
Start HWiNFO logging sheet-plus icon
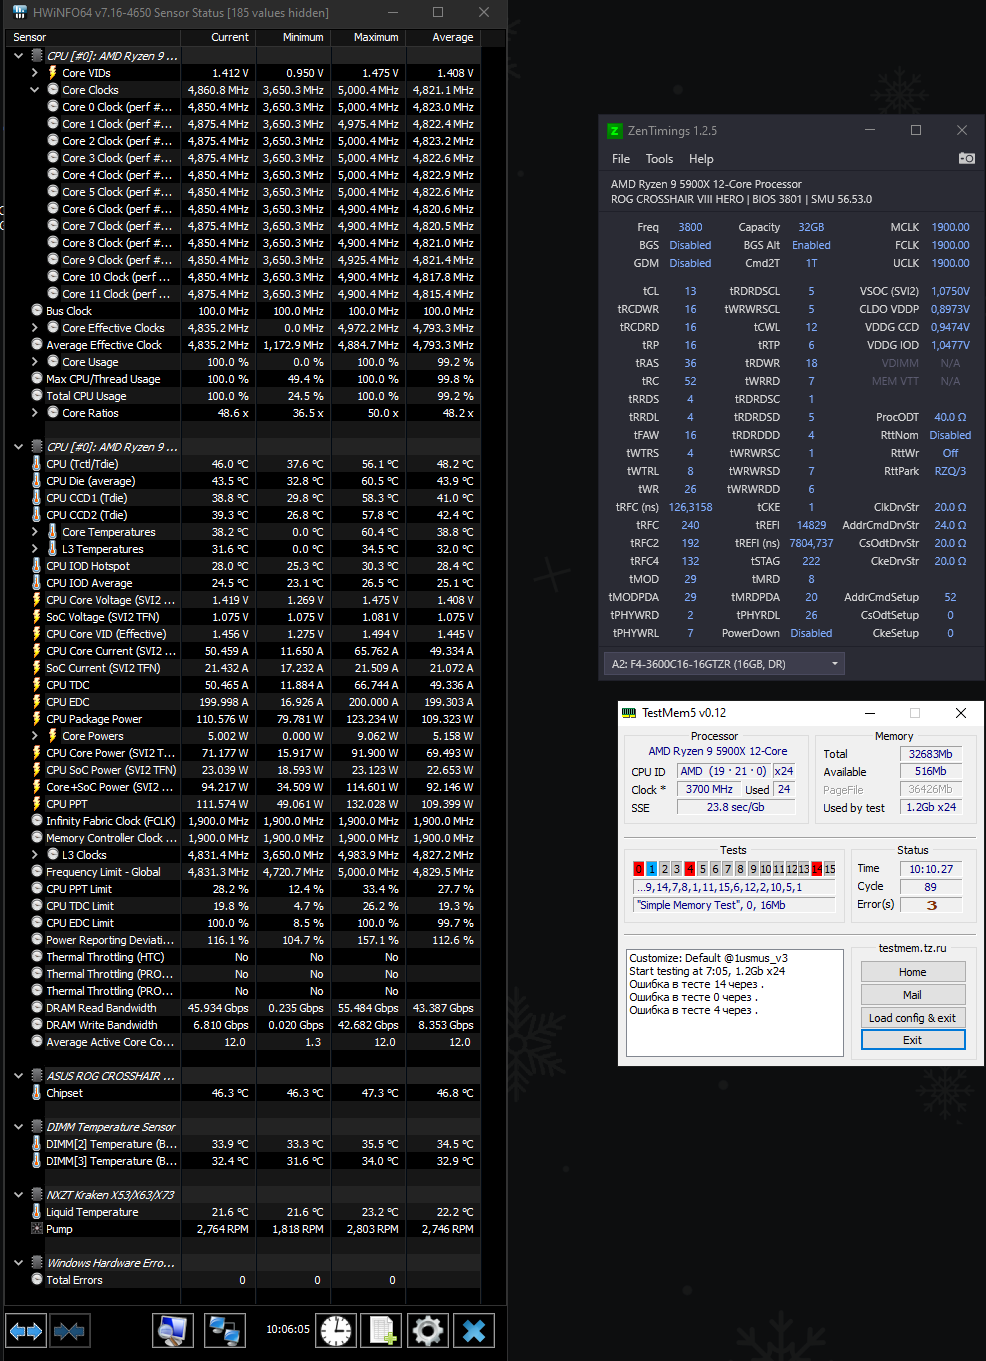(381, 1330)
